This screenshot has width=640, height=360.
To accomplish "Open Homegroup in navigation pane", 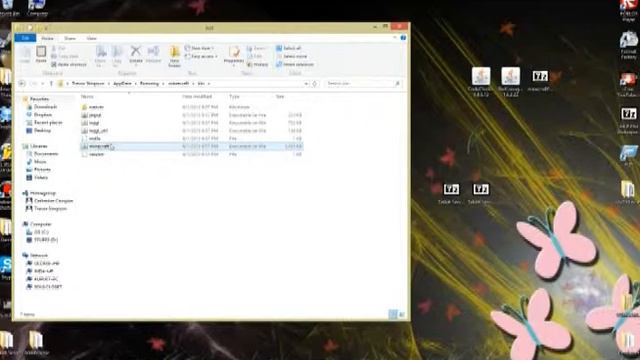I will (x=39, y=193).
